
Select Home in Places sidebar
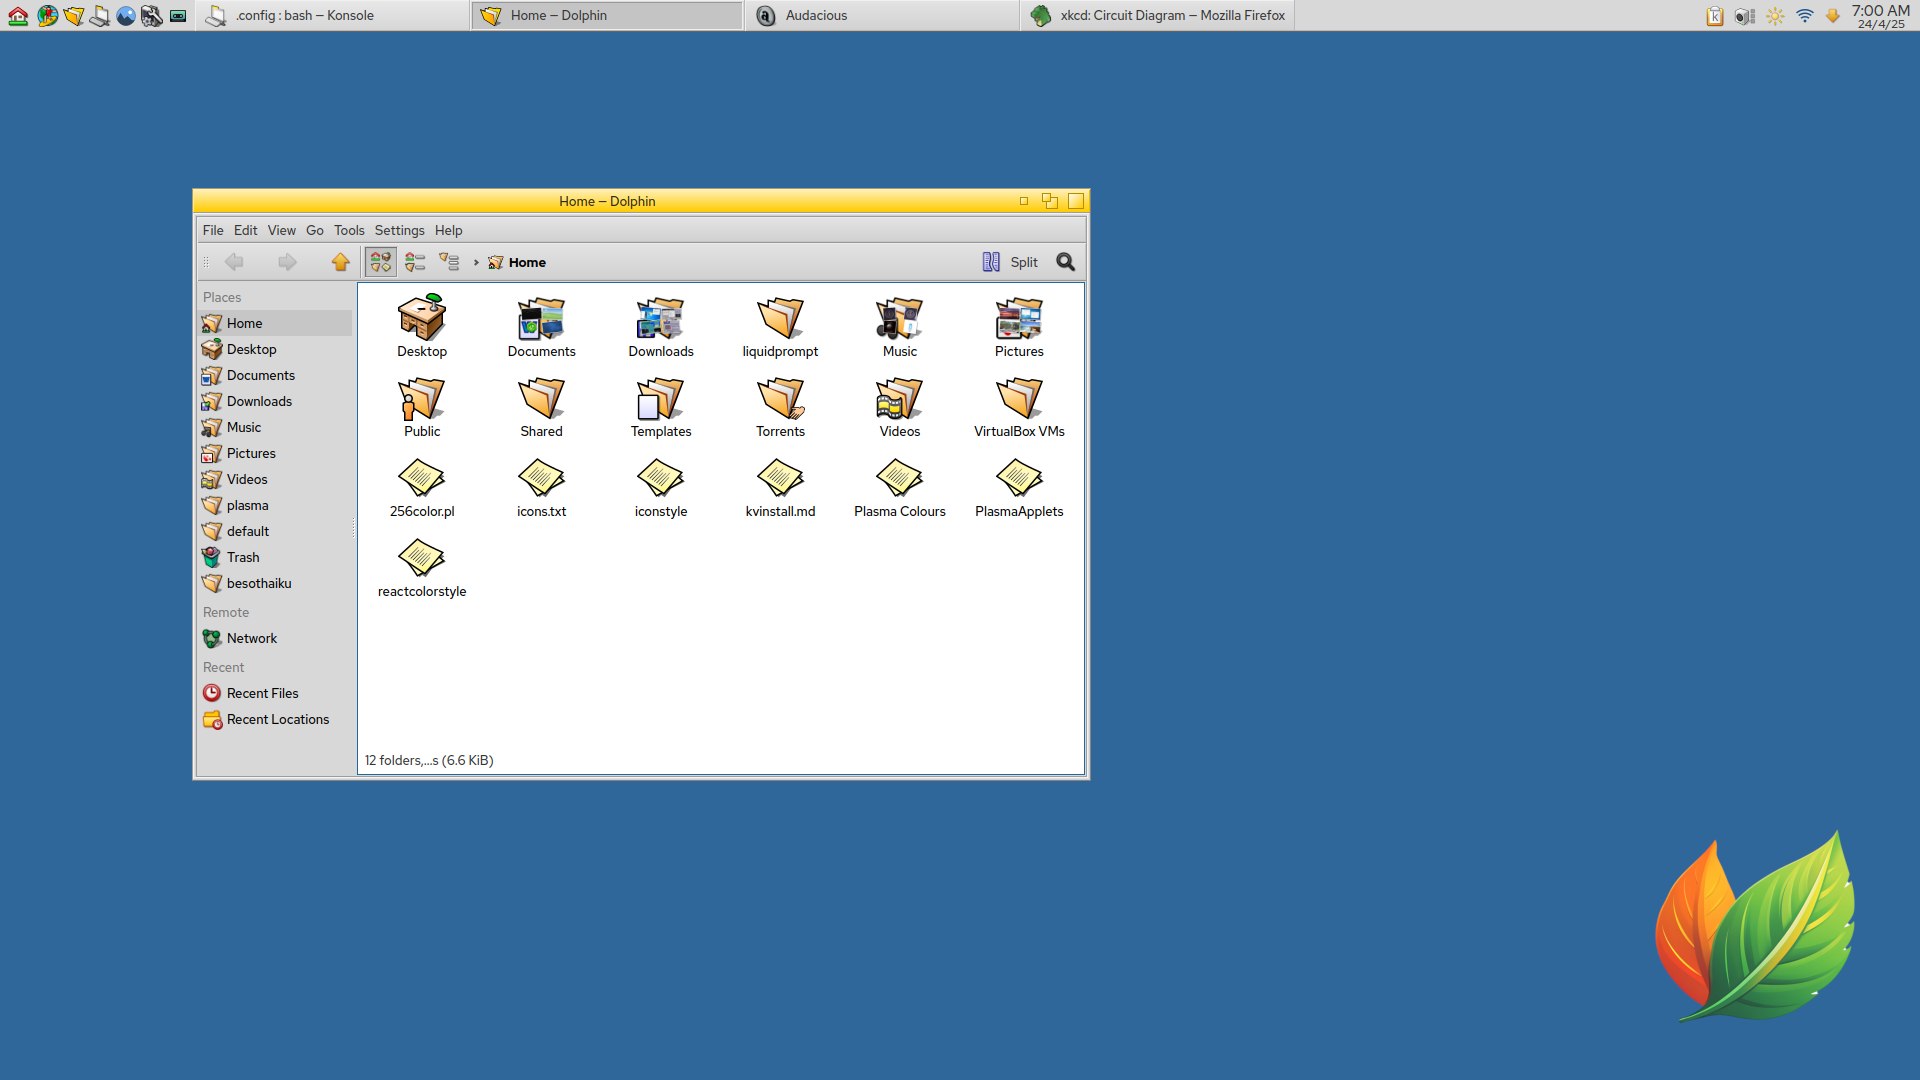coord(275,323)
